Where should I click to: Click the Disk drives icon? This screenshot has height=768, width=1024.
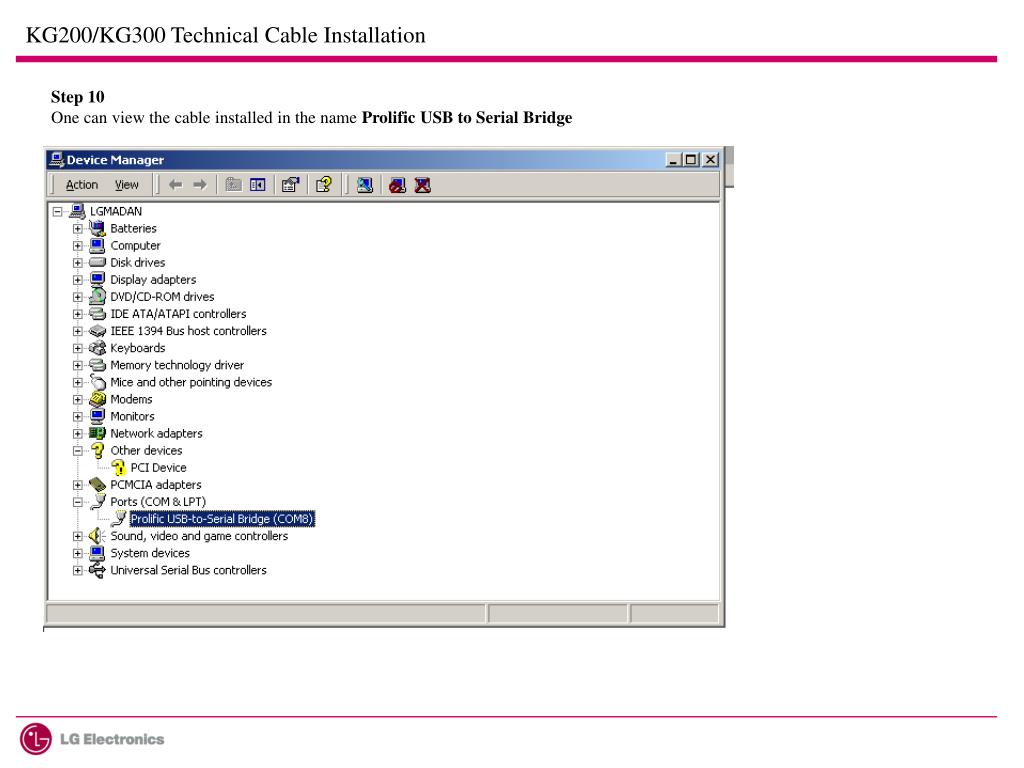[x=97, y=263]
